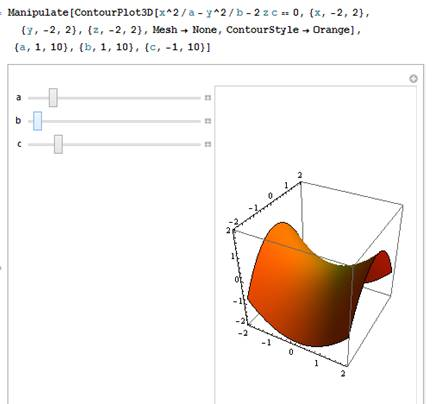Expand extra controls for slider b
The width and height of the screenshot is (433, 404).
click(x=208, y=121)
